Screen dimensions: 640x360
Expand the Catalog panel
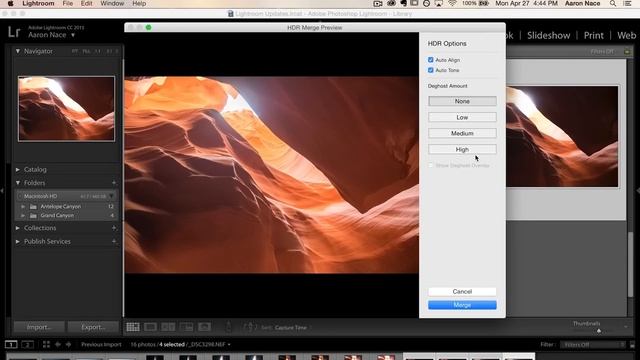[x=18, y=169]
